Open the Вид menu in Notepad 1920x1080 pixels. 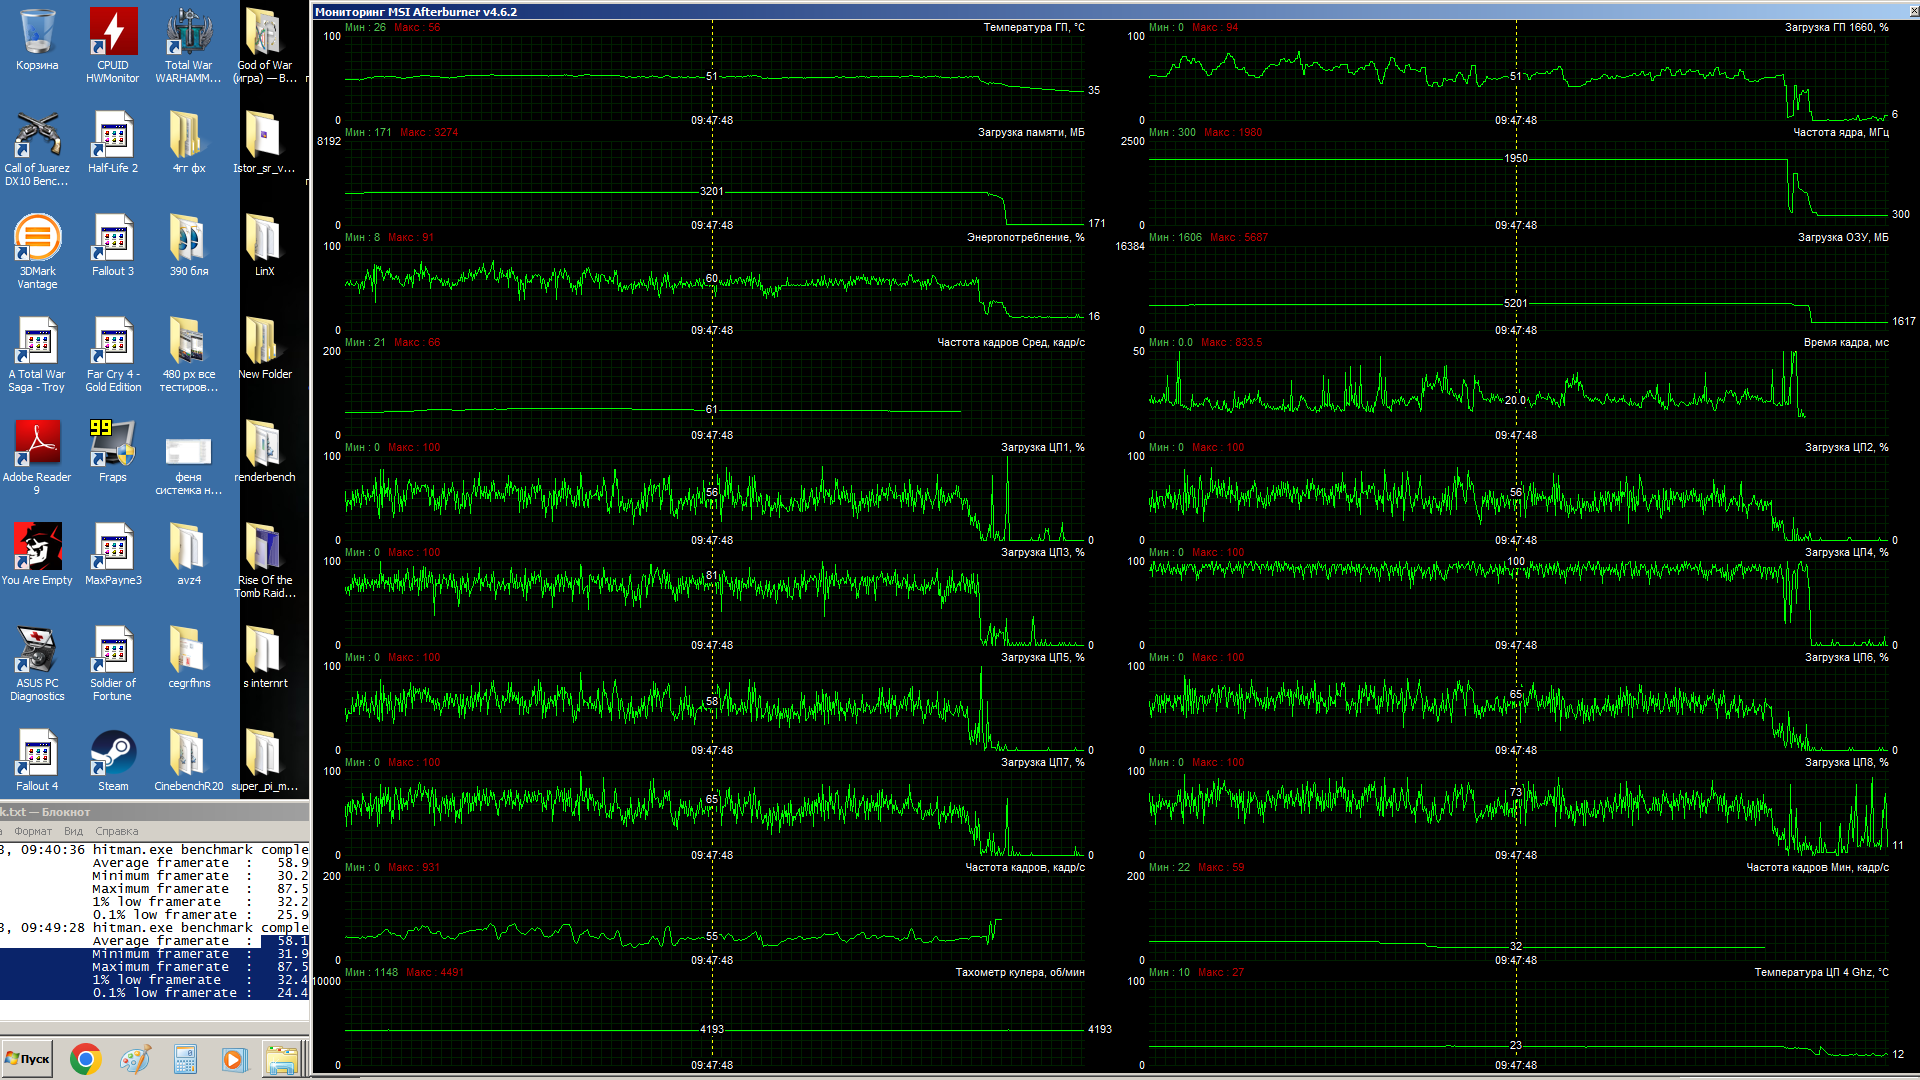point(73,831)
